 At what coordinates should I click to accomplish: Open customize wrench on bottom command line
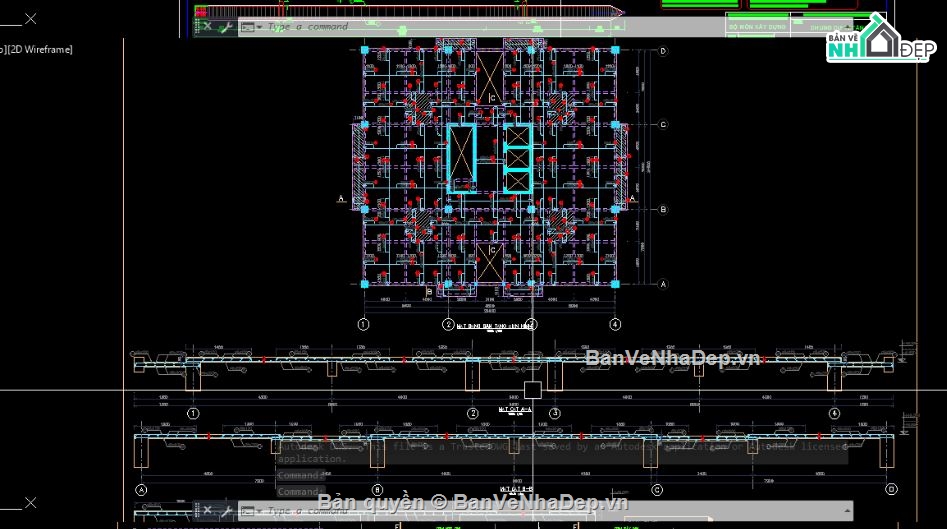[x=225, y=511]
